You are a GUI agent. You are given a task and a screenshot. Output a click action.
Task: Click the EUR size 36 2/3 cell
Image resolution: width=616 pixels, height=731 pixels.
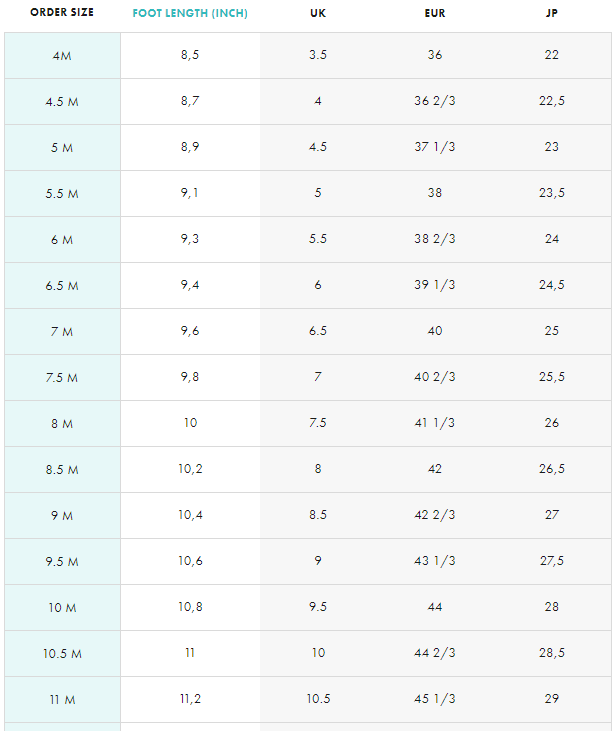pyautogui.click(x=435, y=101)
